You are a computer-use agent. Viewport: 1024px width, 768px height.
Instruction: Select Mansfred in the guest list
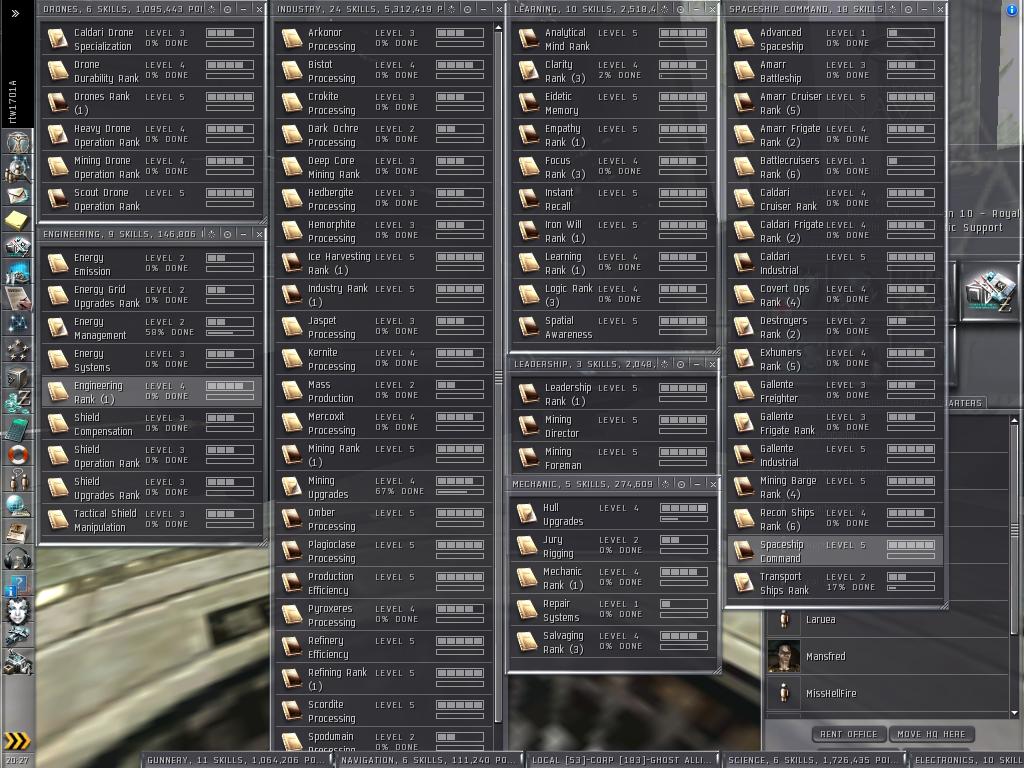[887, 656]
